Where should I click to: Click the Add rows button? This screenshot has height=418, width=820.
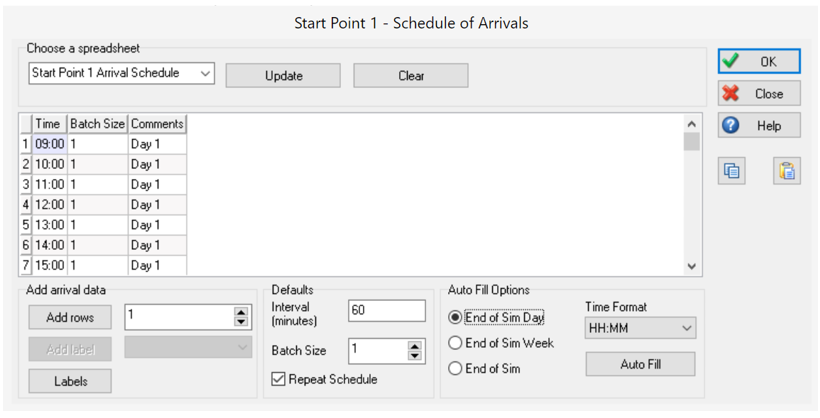point(70,317)
